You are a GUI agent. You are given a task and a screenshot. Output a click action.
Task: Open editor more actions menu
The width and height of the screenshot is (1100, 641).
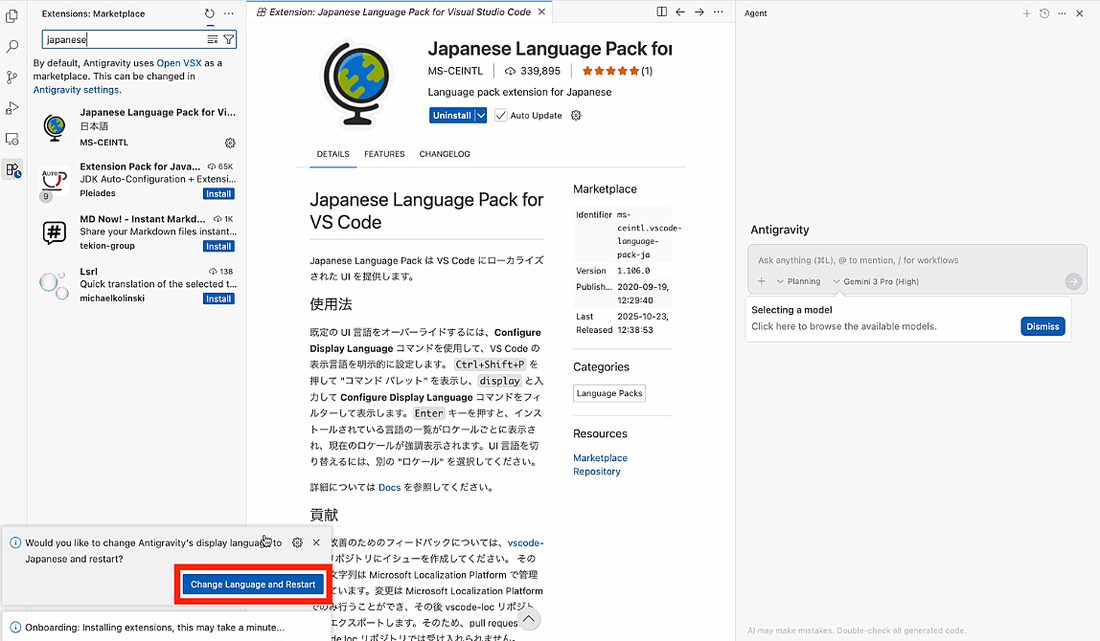coord(718,12)
